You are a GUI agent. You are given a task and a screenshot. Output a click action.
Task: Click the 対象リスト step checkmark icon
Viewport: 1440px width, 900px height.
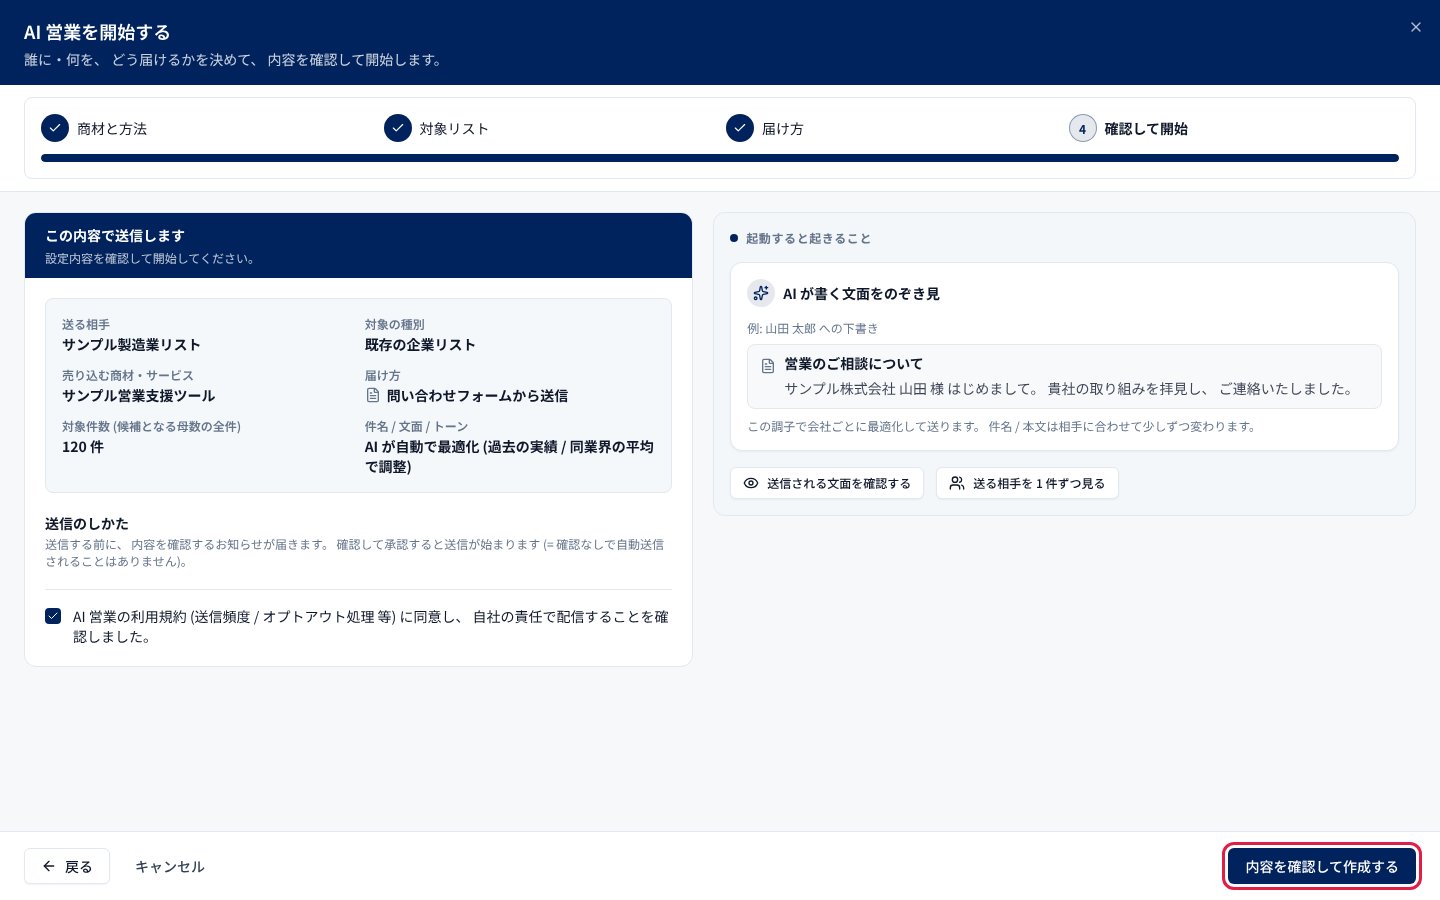[398, 128]
